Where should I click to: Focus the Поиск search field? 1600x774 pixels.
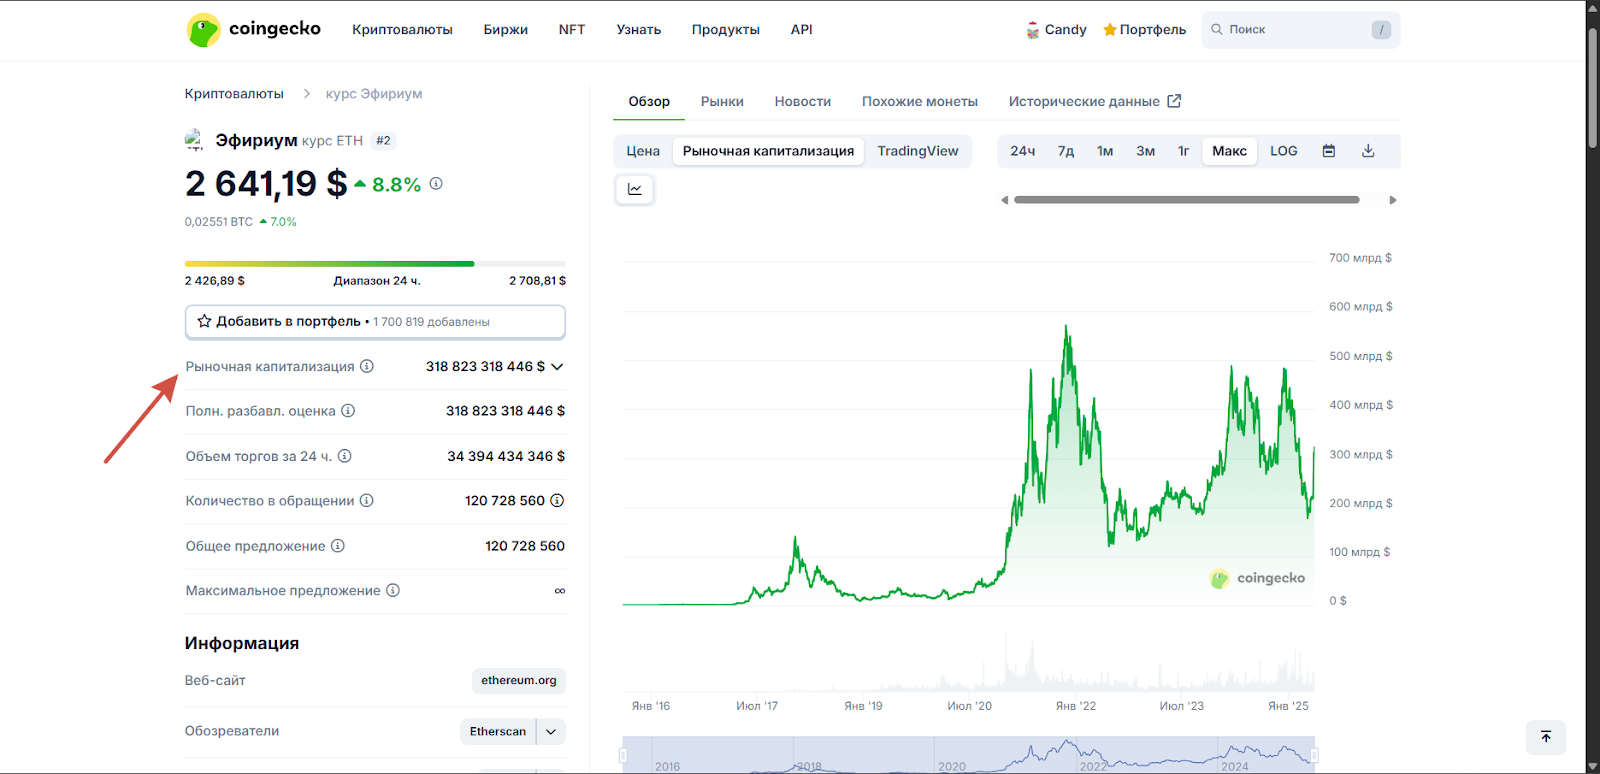point(1300,30)
